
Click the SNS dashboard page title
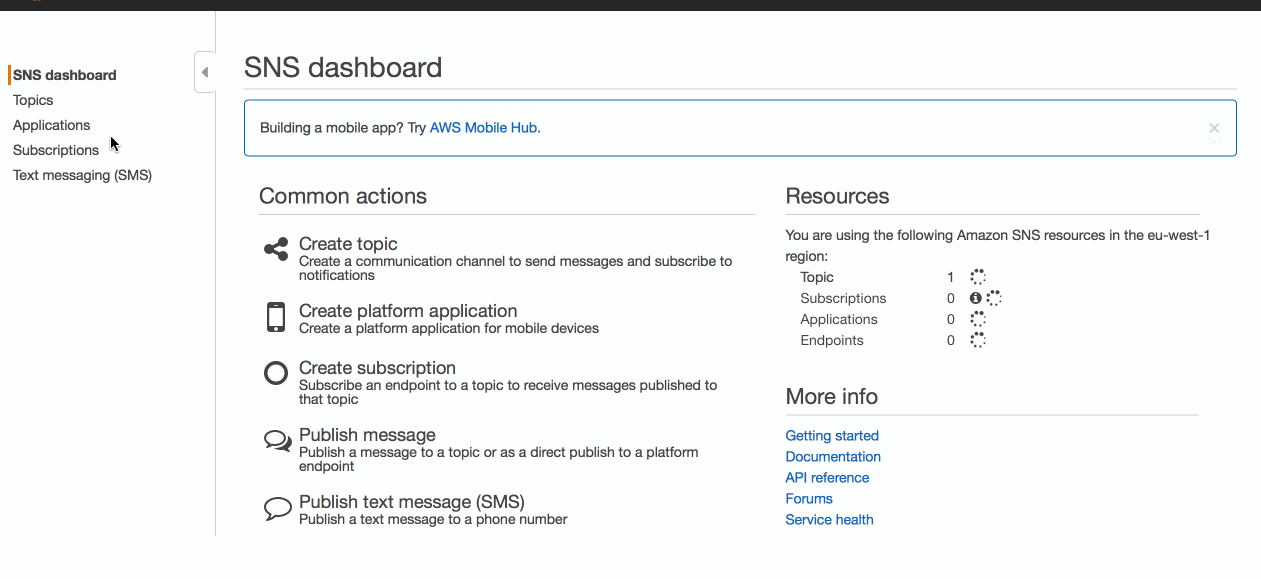tap(343, 67)
